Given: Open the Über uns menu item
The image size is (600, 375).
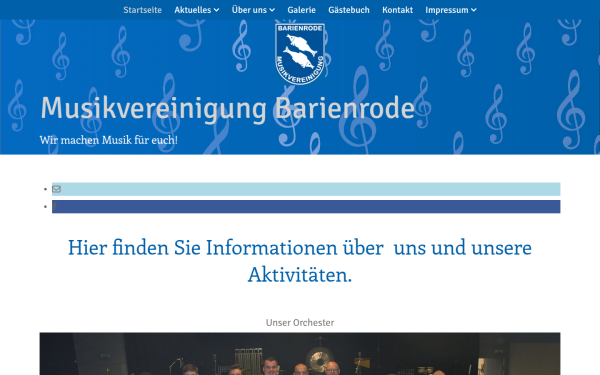Looking at the screenshot, I should (x=249, y=10).
